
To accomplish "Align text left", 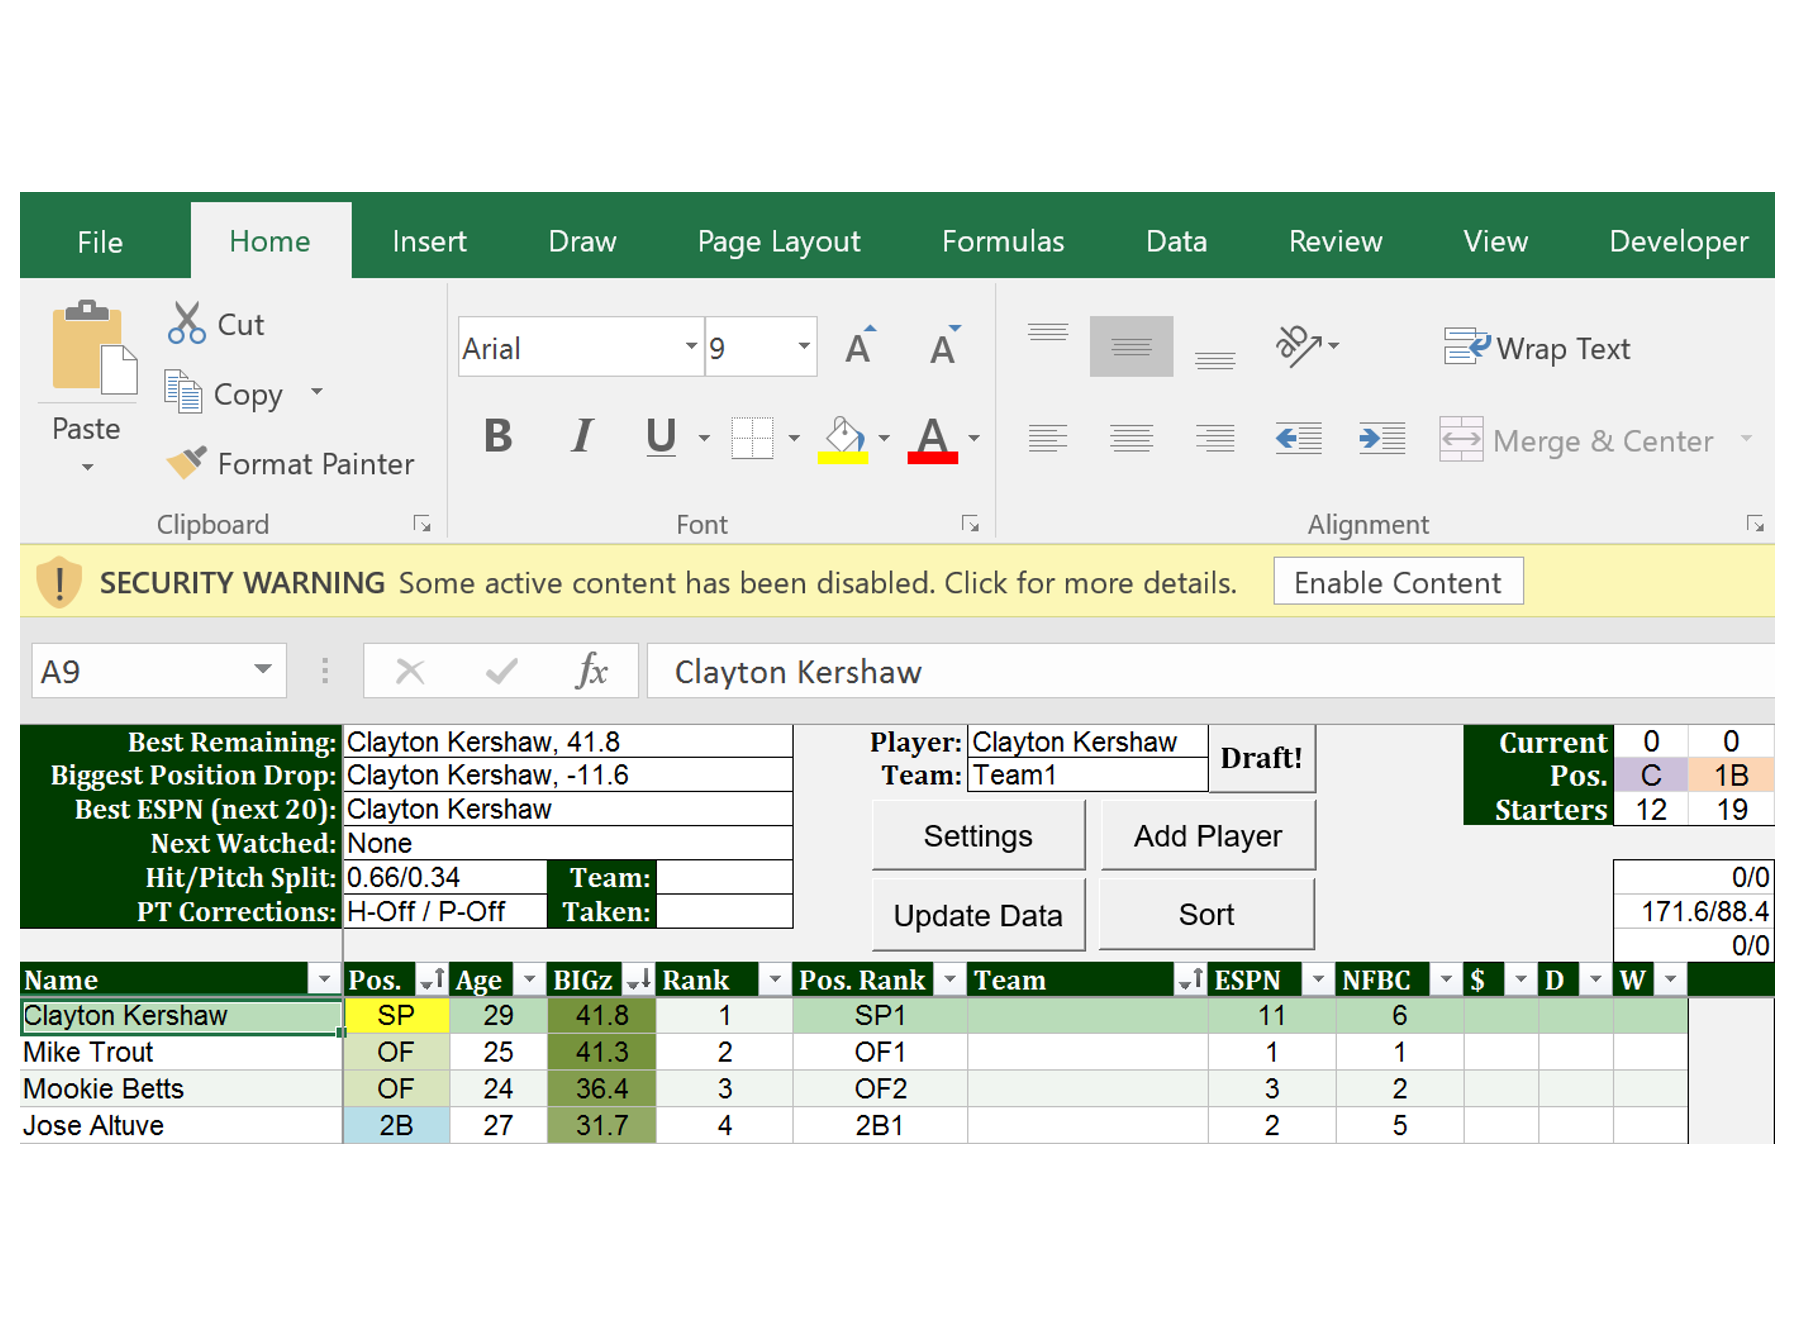I will (1048, 438).
